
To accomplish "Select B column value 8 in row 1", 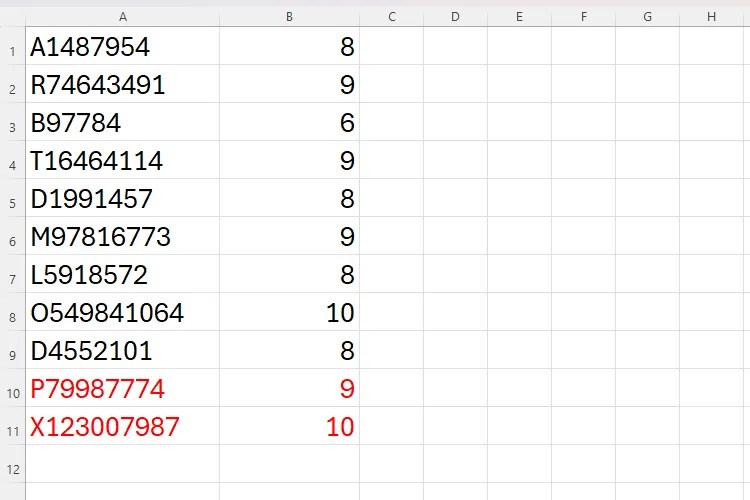I will (x=289, y=46).
